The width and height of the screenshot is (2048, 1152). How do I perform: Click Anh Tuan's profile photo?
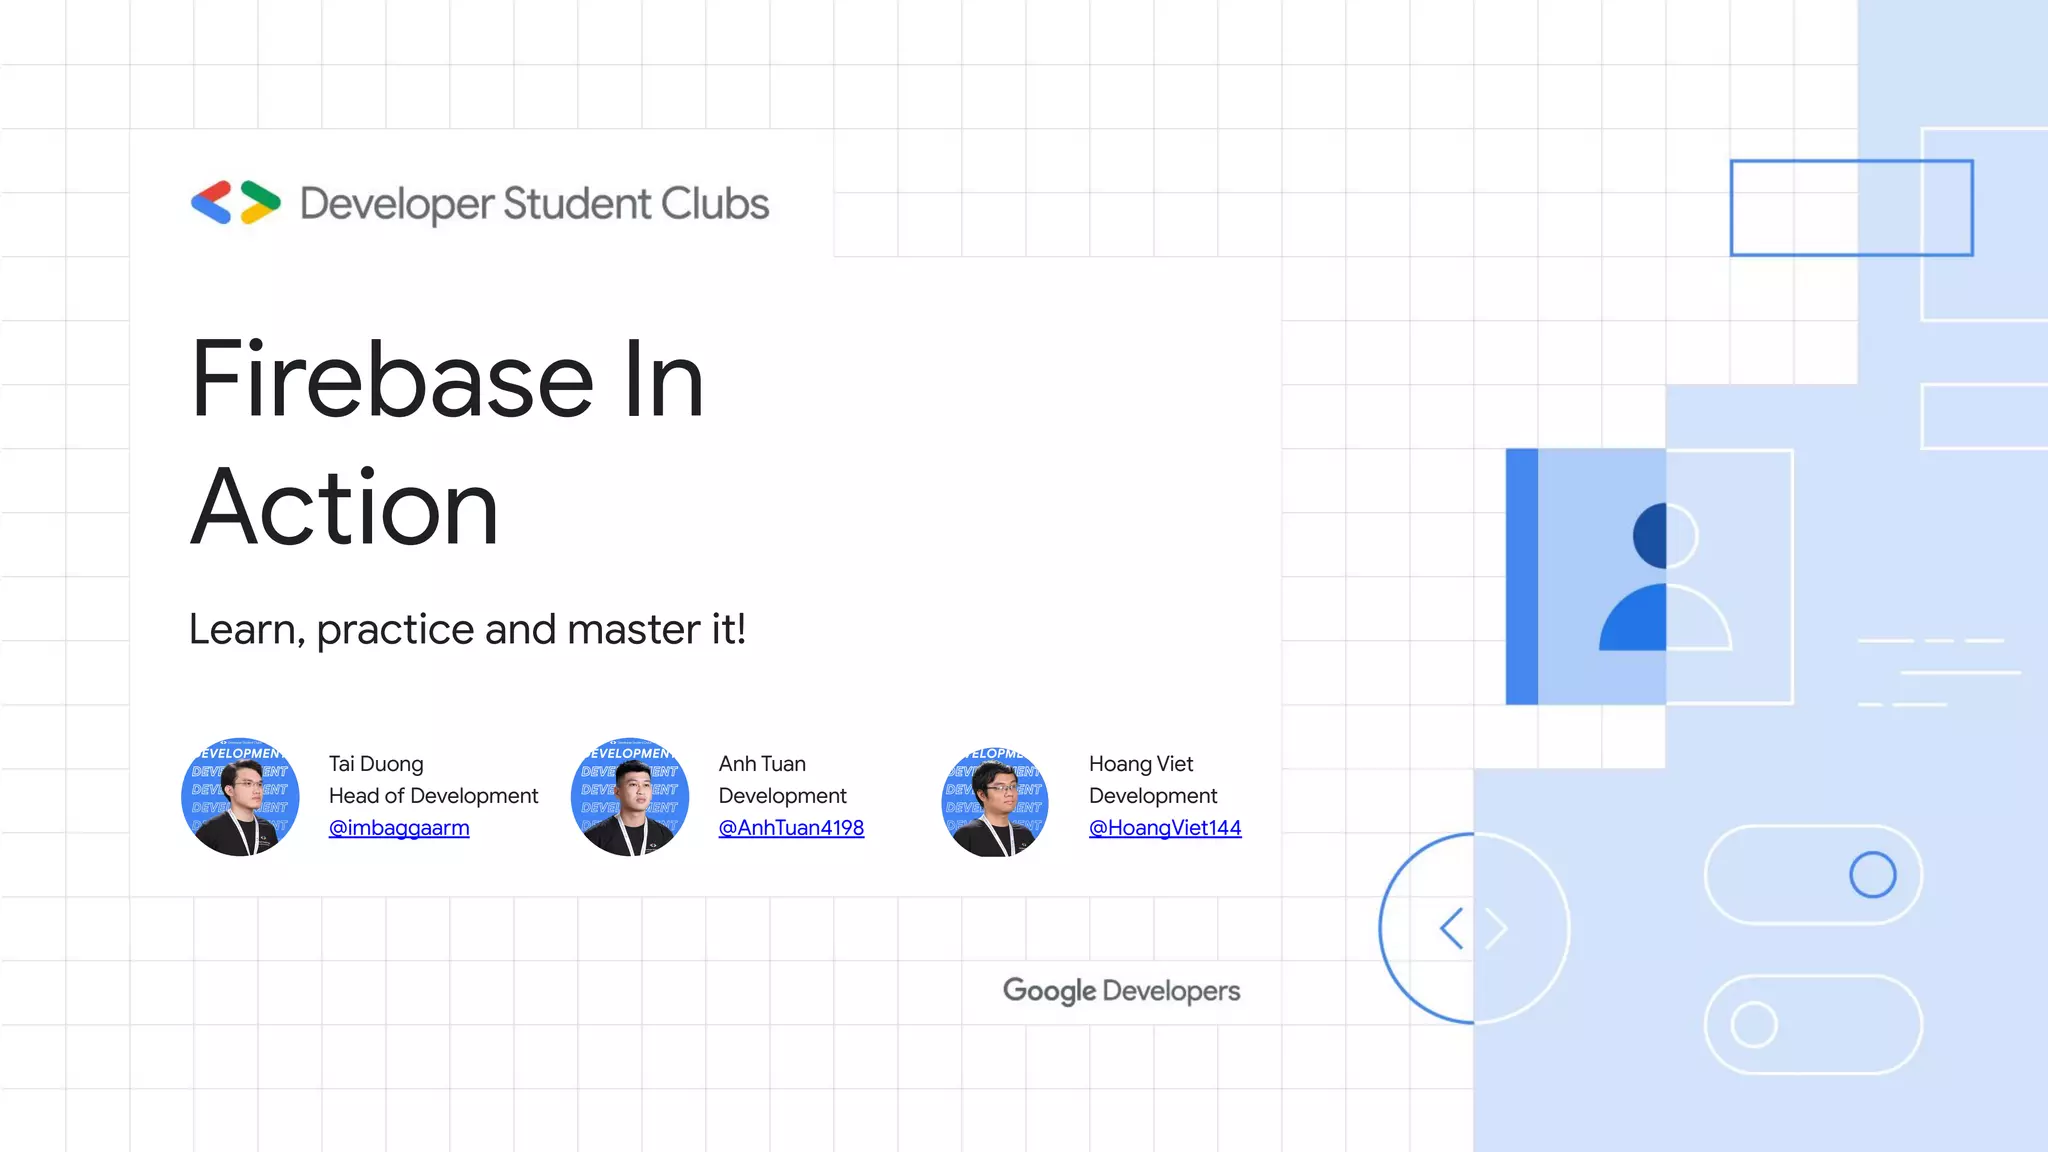tap(630, 797)
